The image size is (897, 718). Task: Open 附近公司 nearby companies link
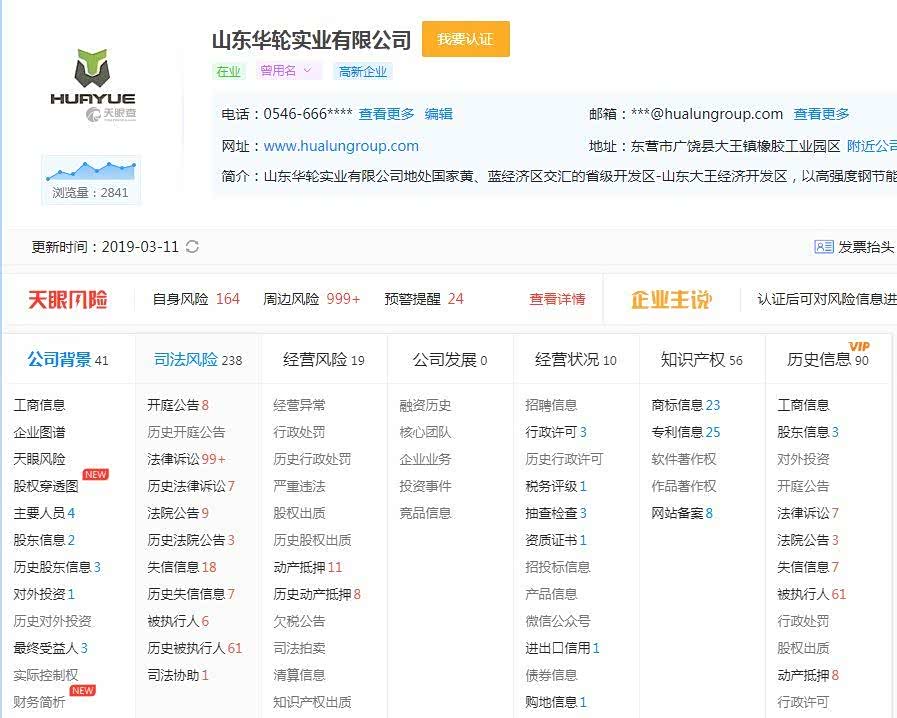(x=871, y=146)
